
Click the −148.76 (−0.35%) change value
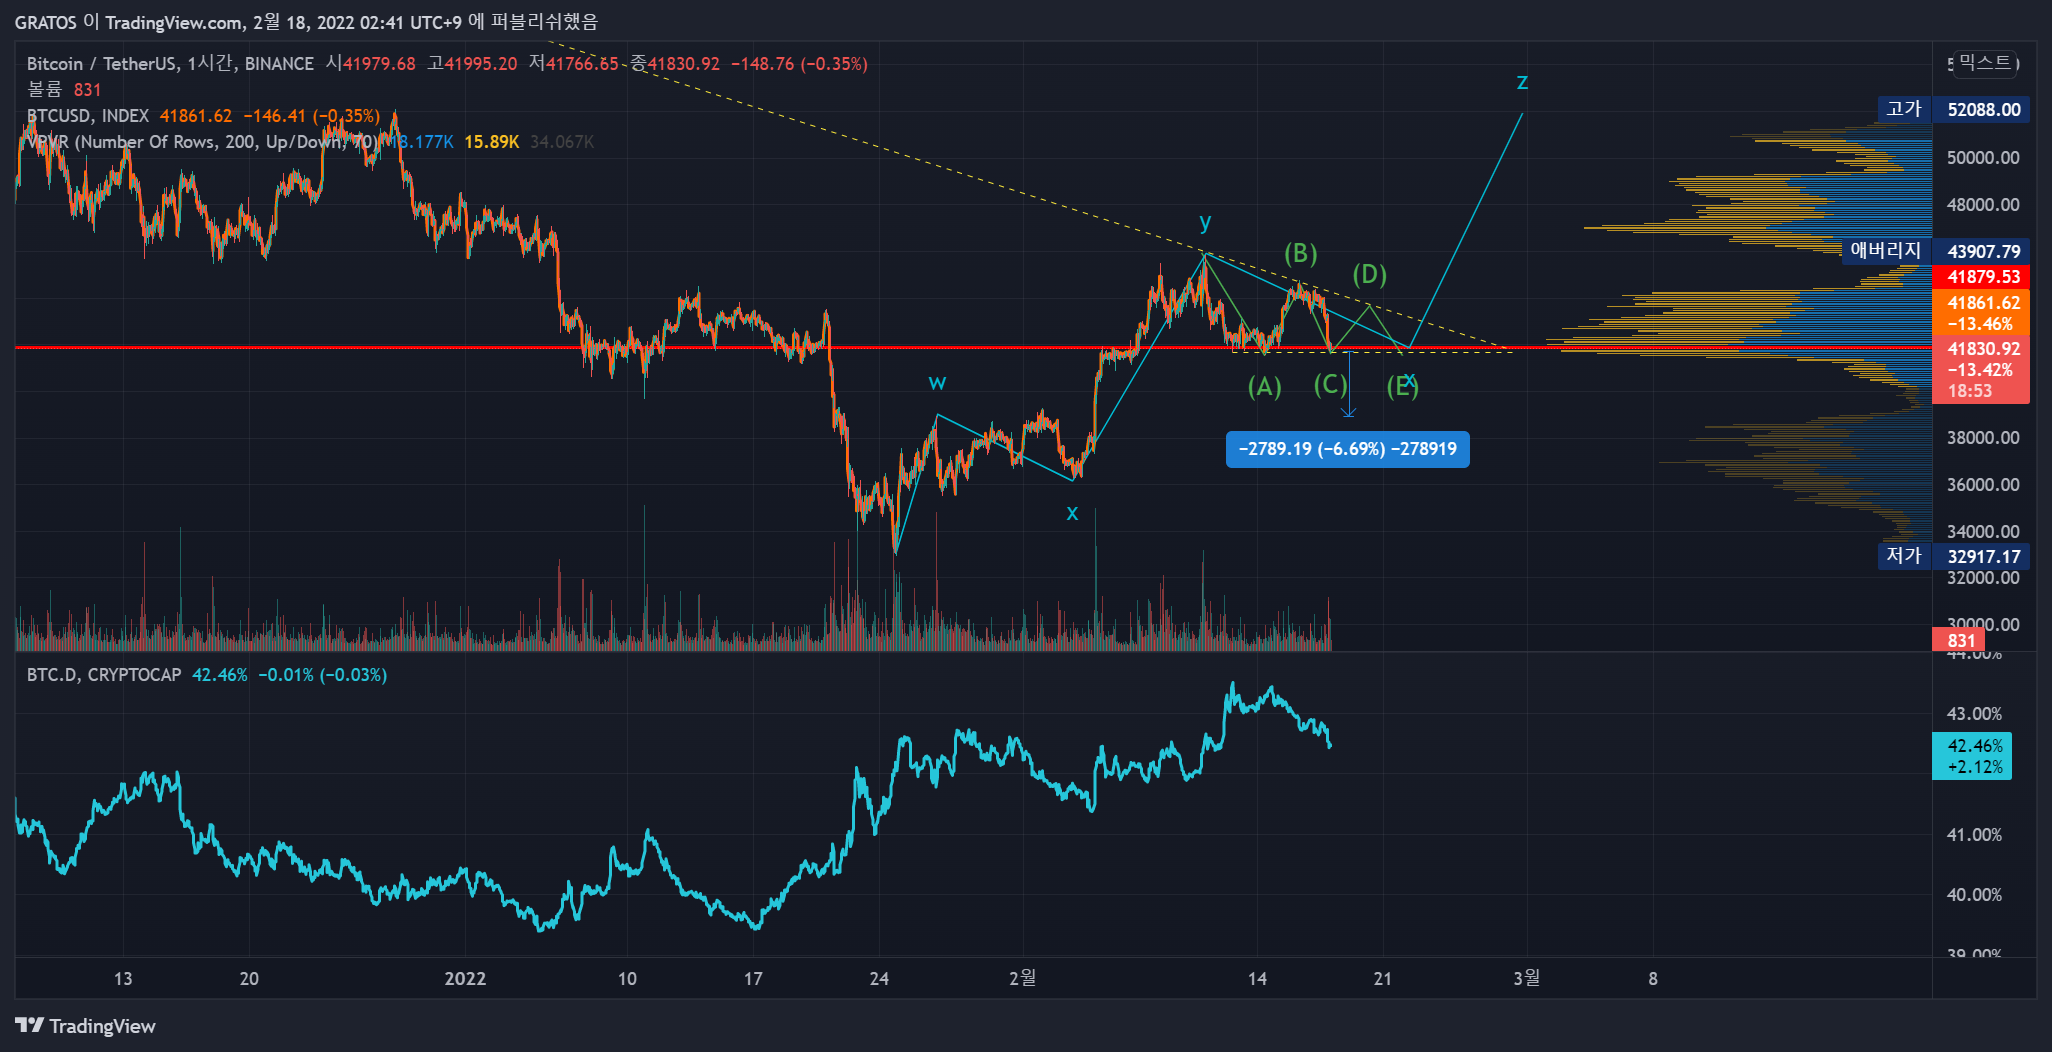(799, 64)
